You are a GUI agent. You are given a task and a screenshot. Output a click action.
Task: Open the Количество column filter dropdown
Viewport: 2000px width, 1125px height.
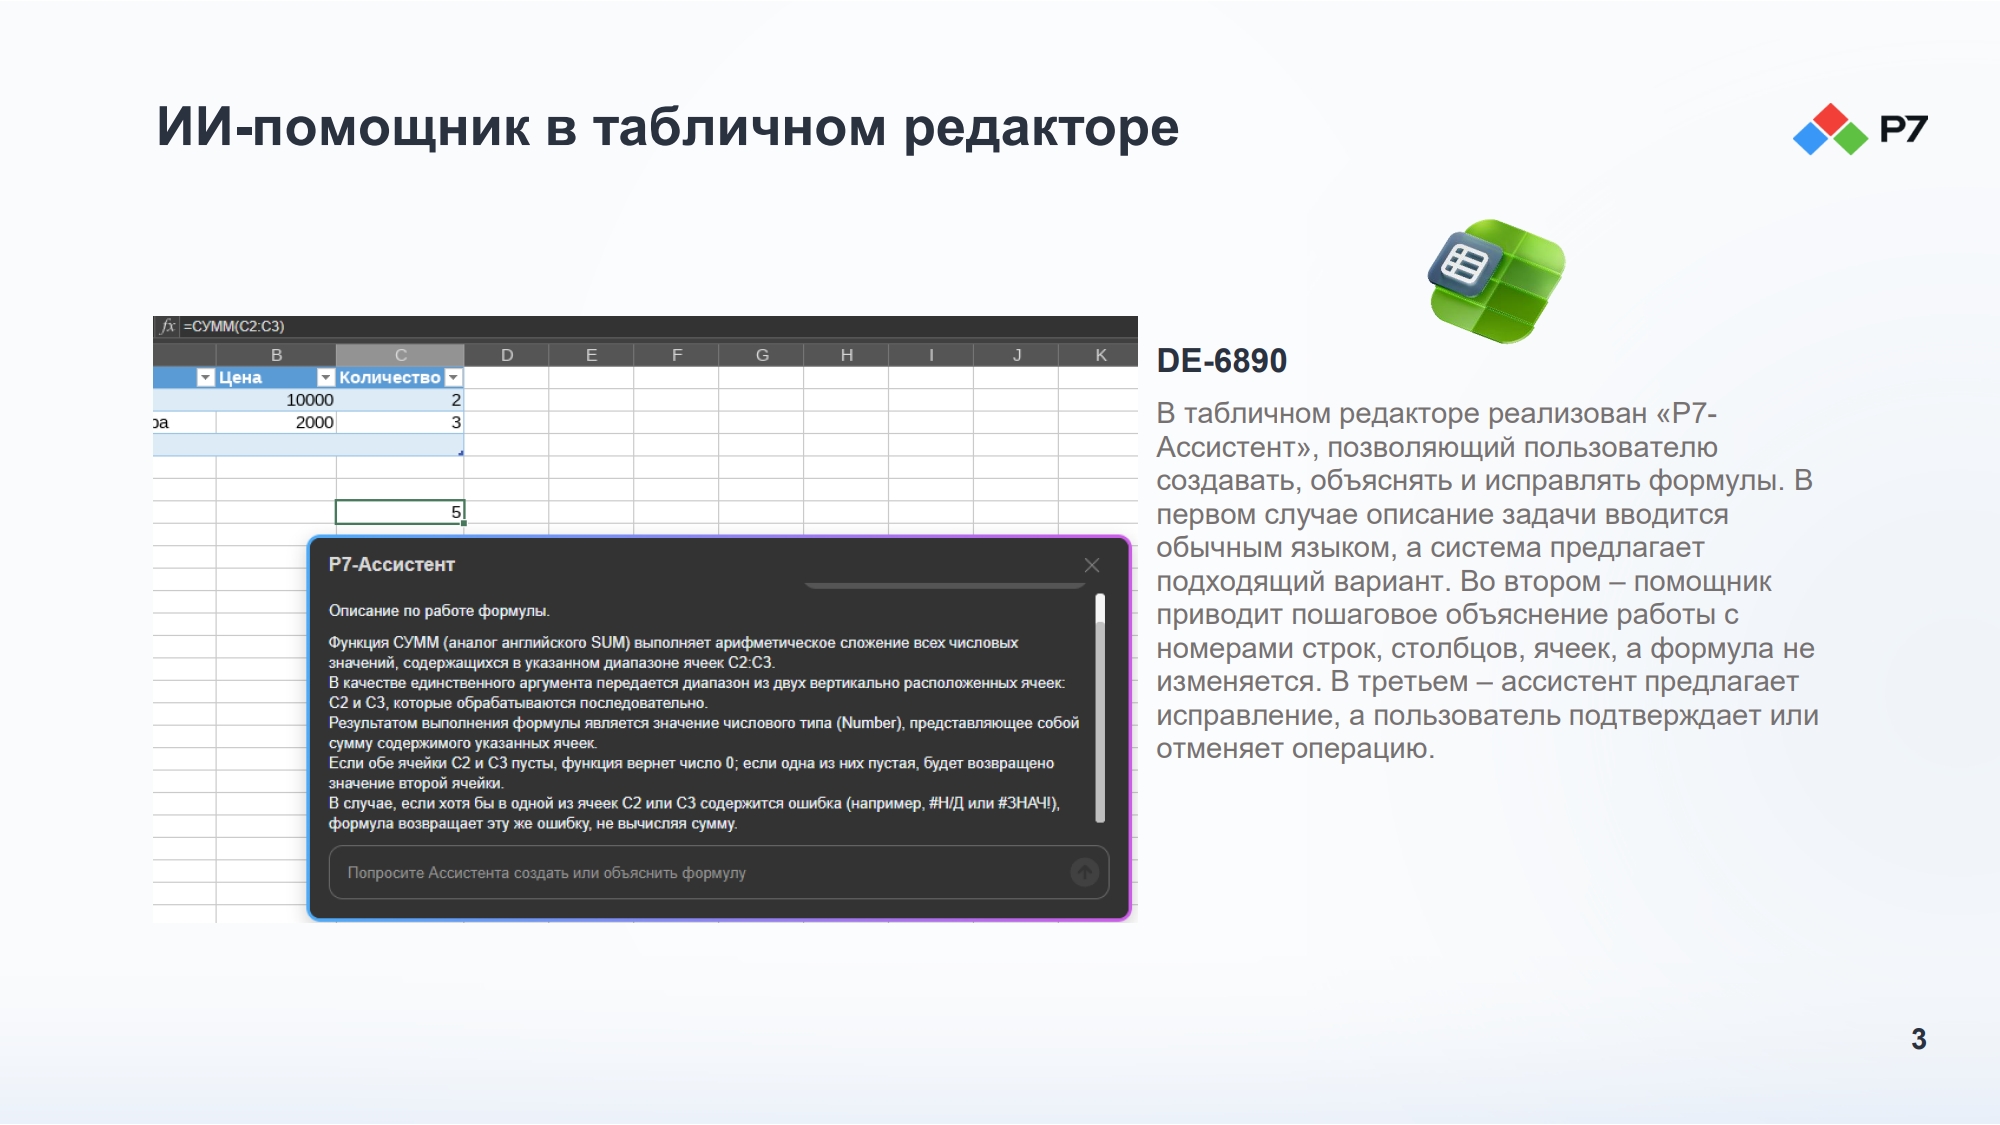[x=453, y=377]
